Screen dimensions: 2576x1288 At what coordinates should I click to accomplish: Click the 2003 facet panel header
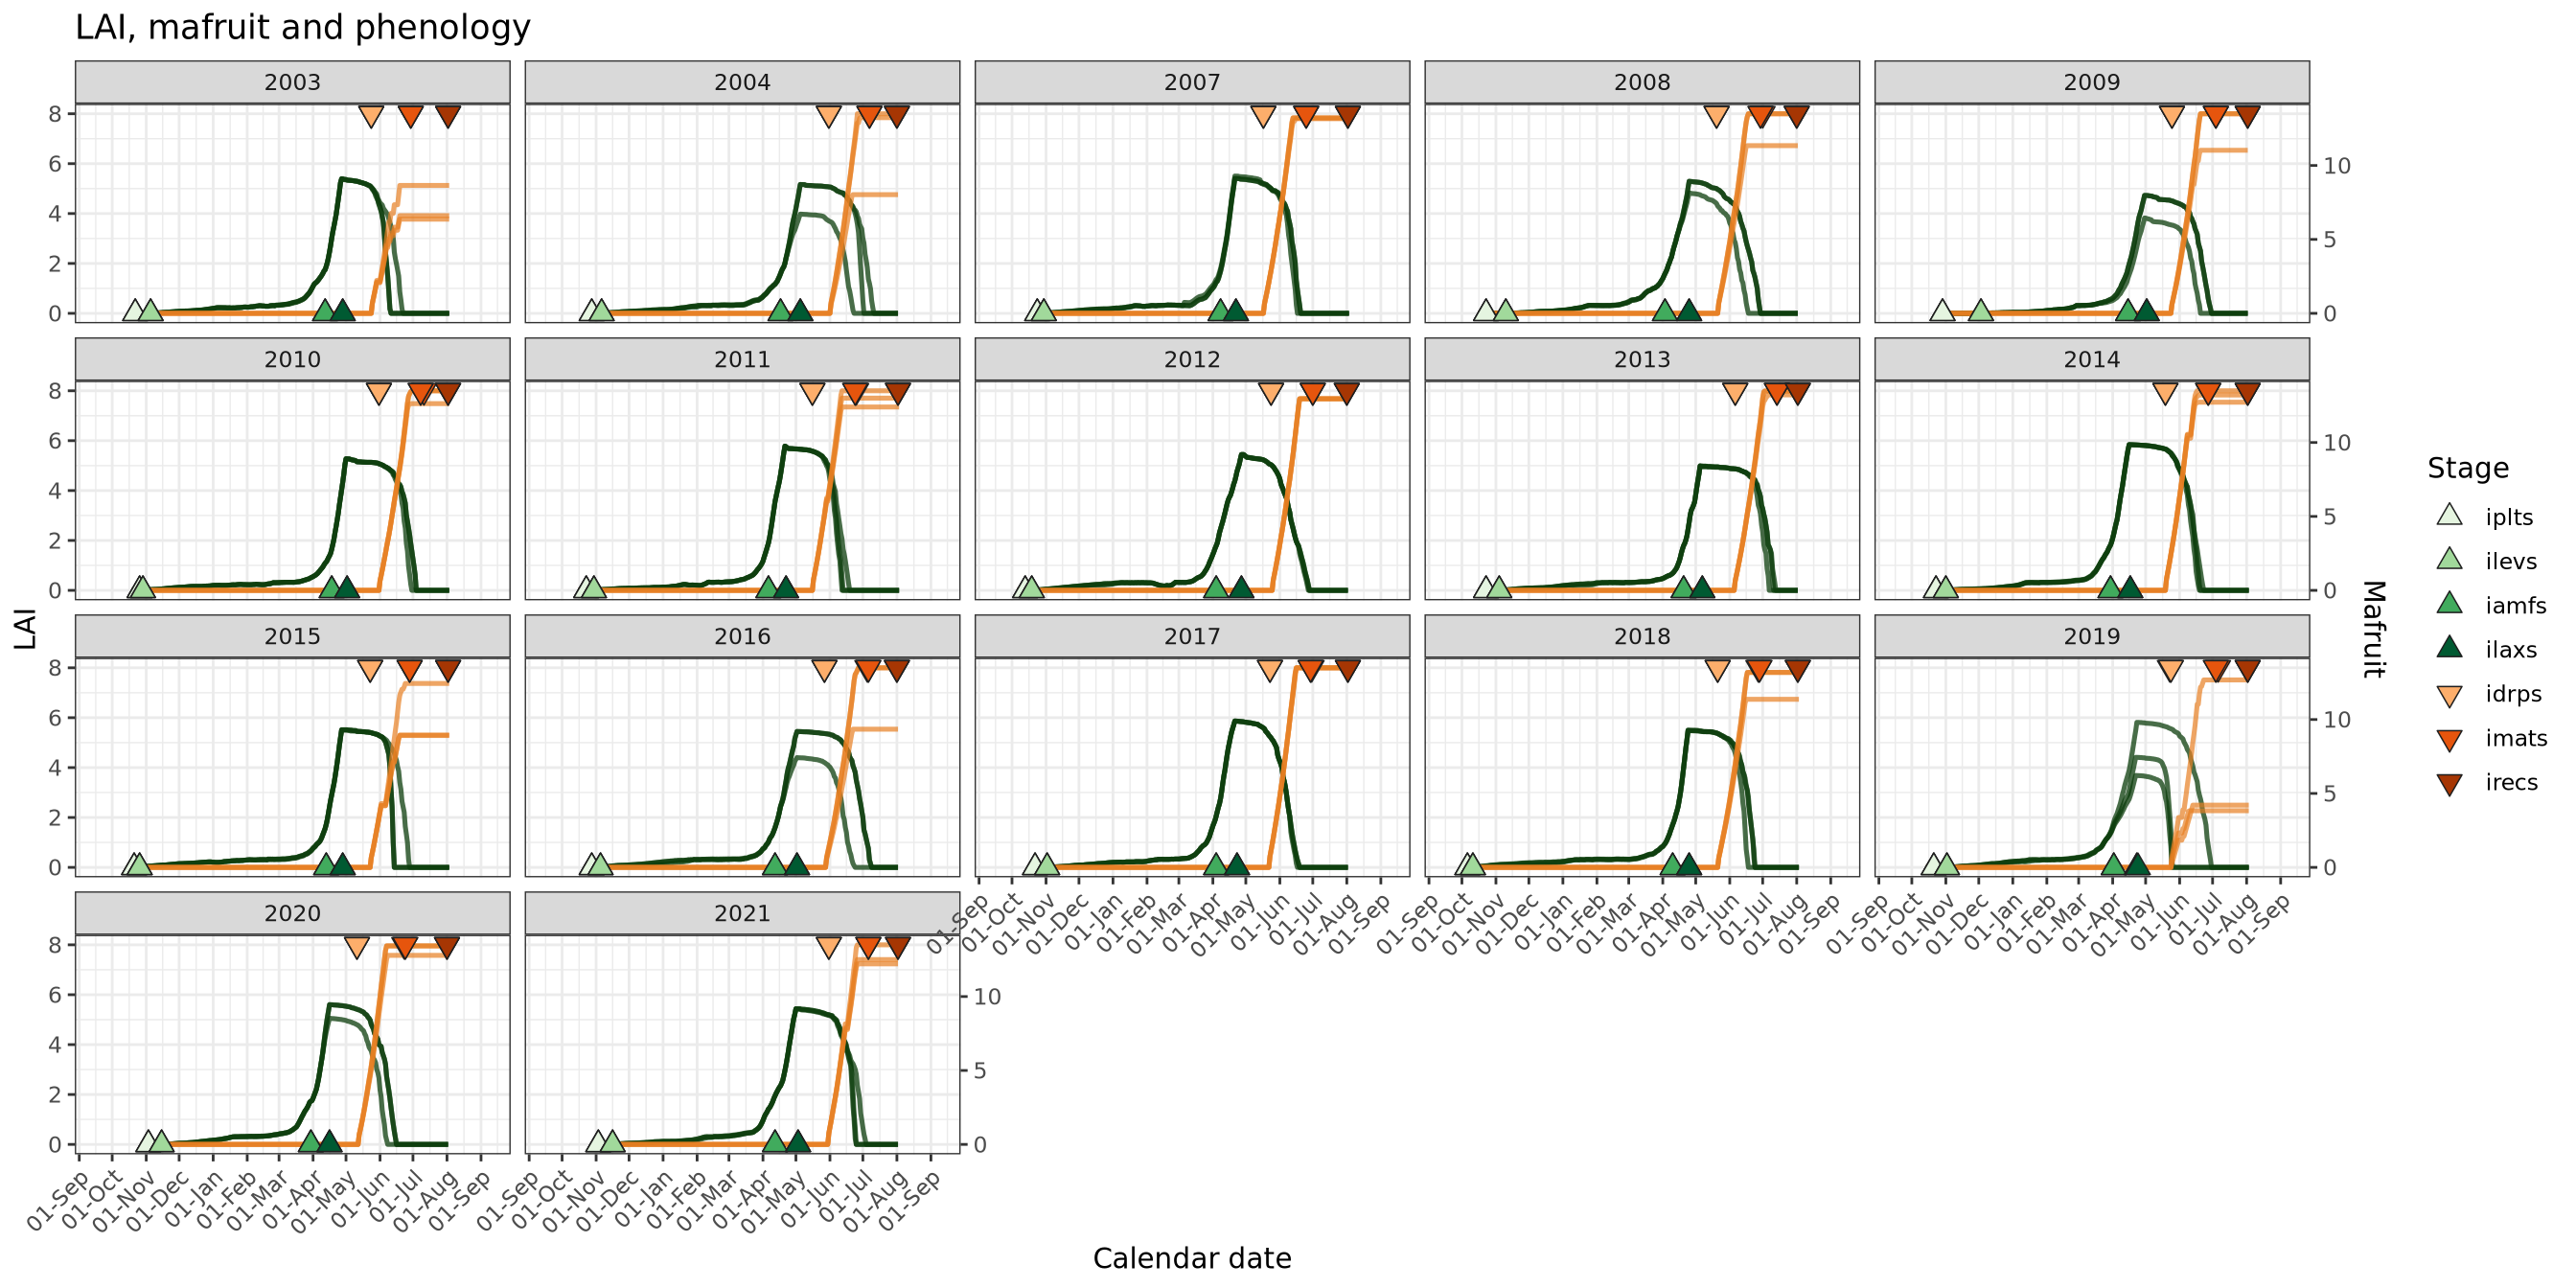(292, 82)
